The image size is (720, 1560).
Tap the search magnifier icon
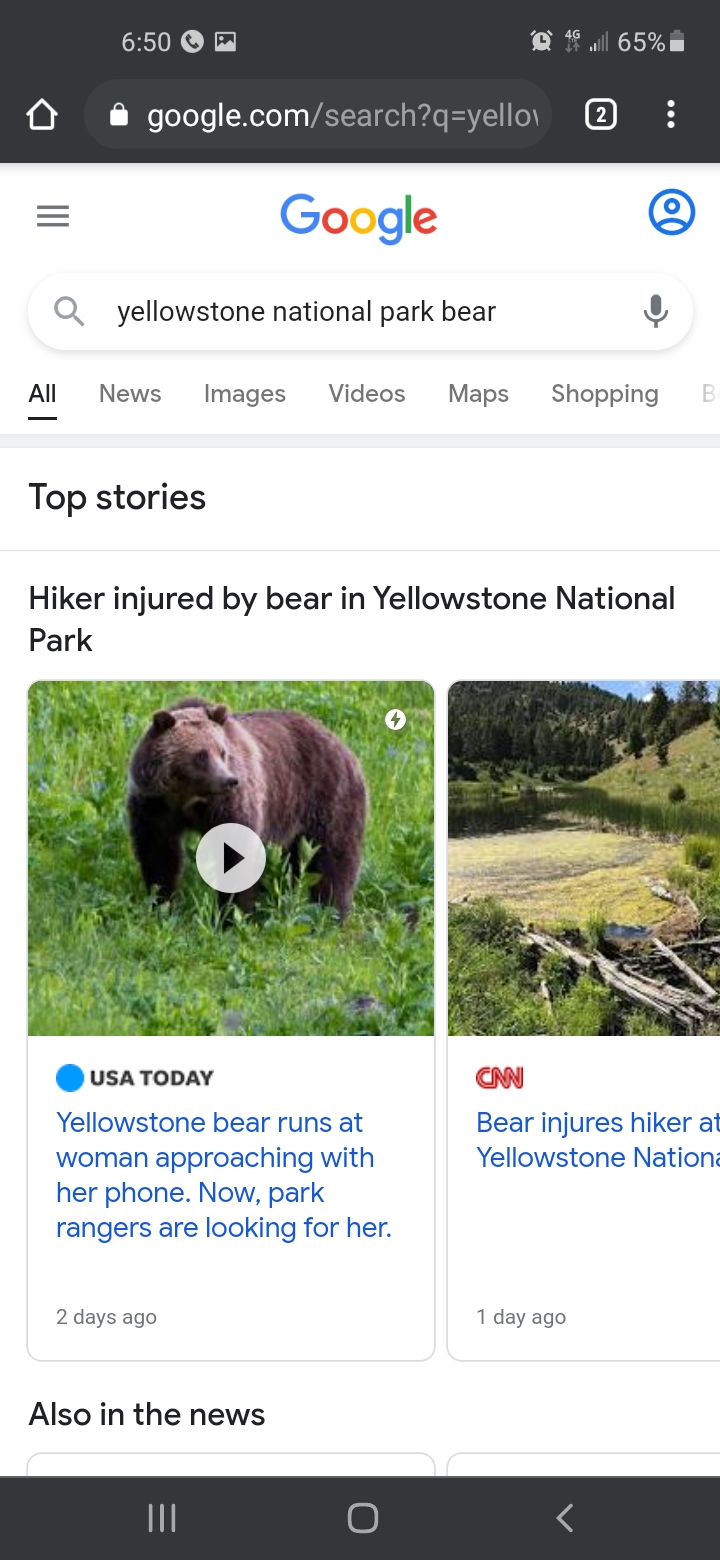[x=69, y=312]
